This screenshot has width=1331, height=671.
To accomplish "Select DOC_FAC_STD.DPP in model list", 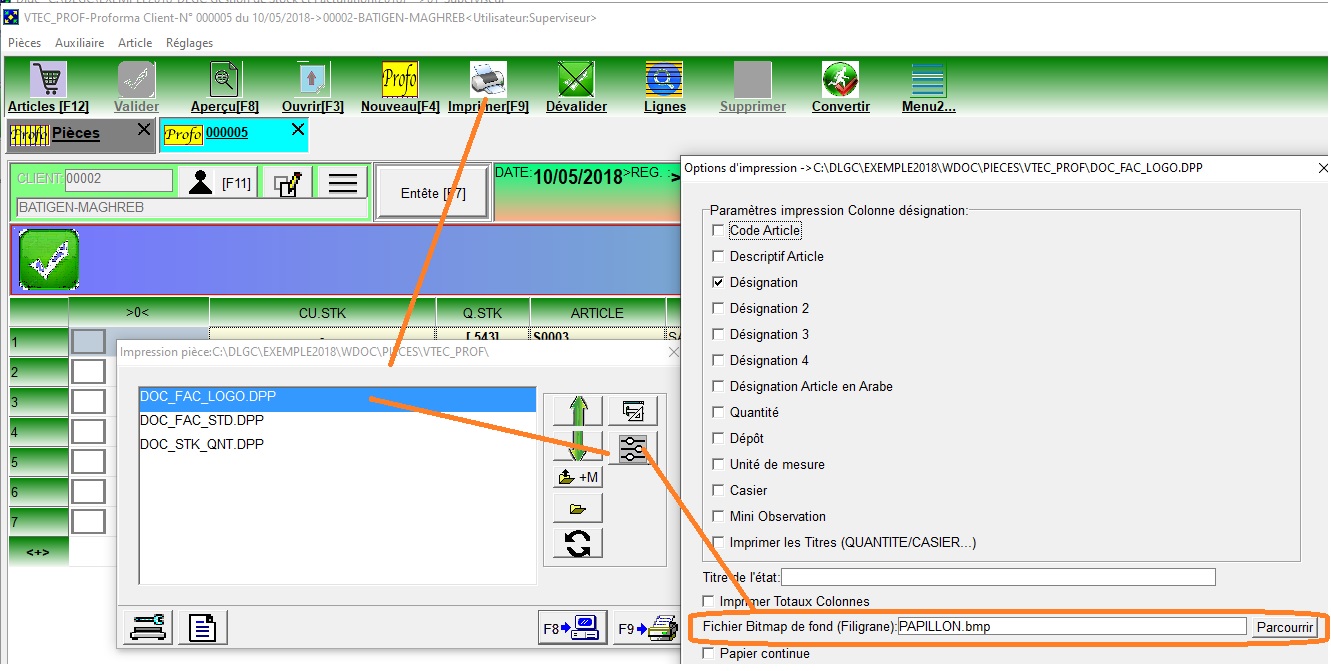I will (x=337, y=420).
